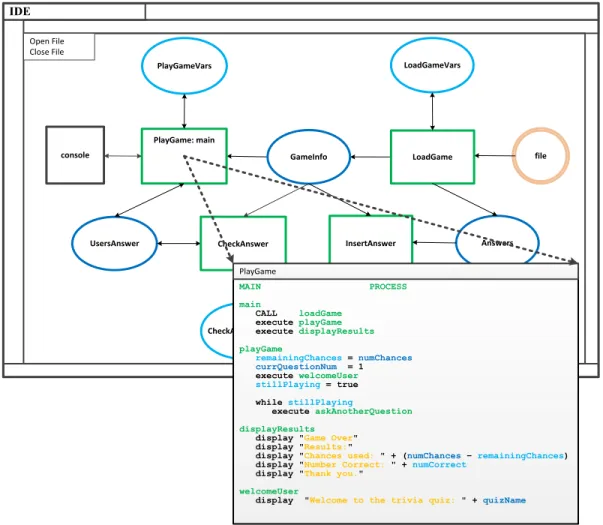This screenshot has width=603, height=525.
Task: Click the "Game Over" string
Action: click(x=328, y=438)
